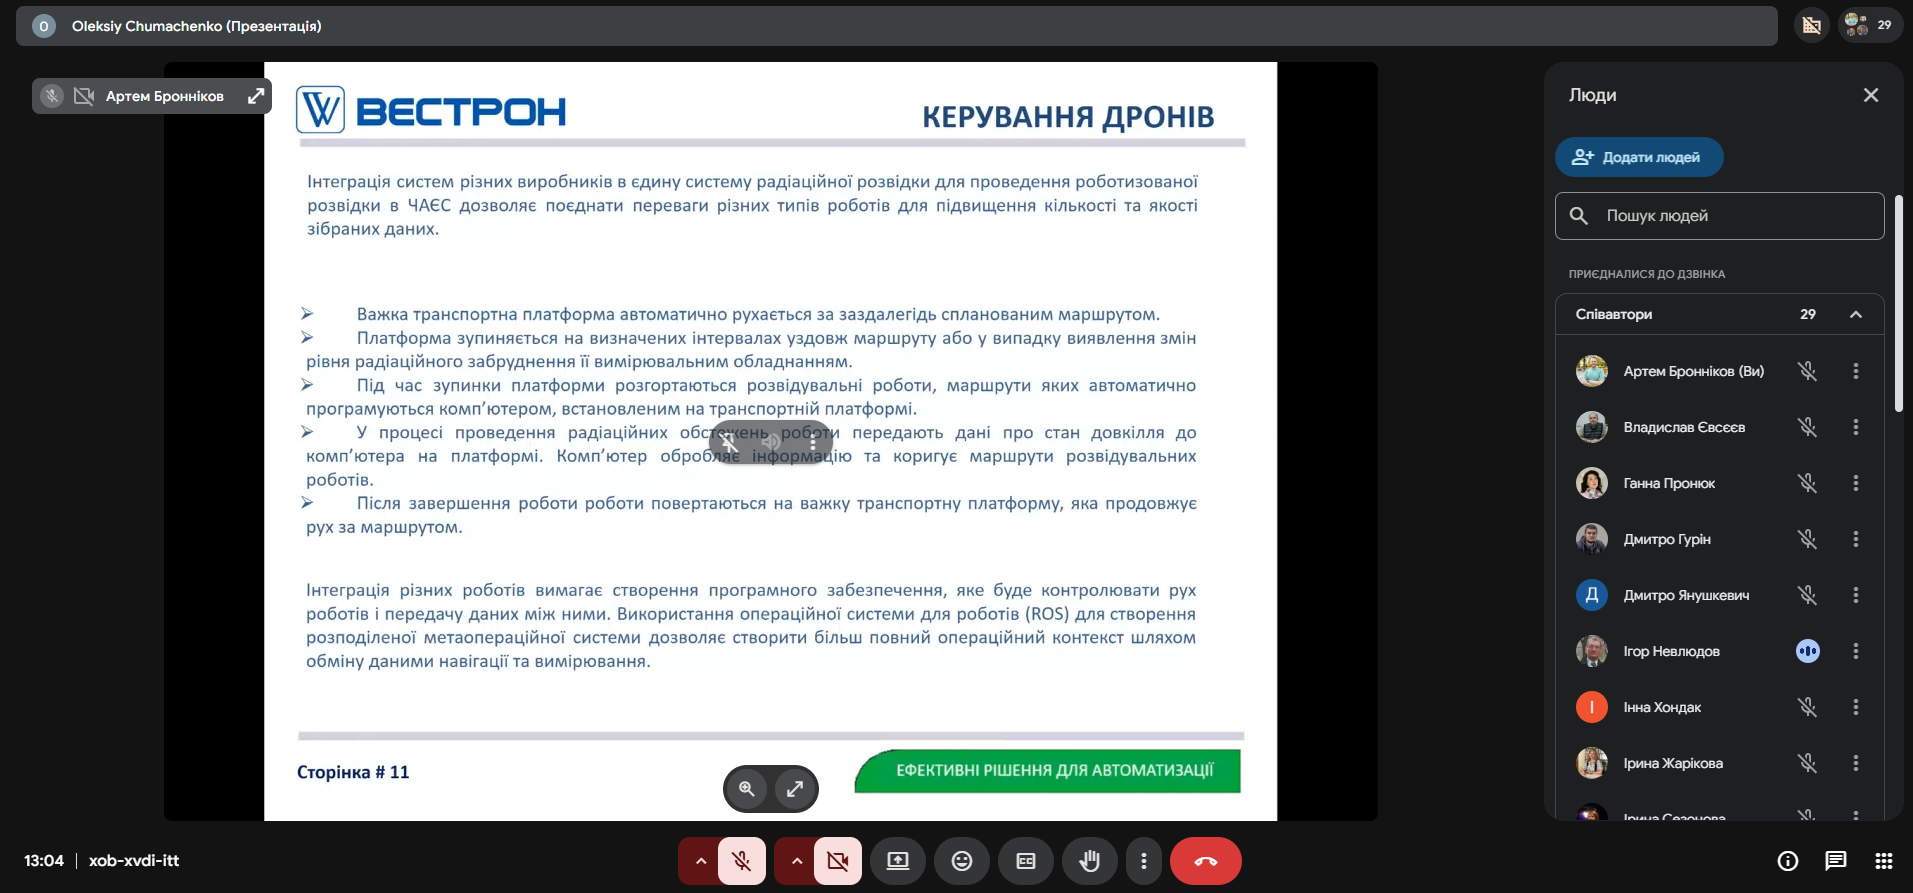
Task: Expand presentation to full screen
Action: [795, 789]
